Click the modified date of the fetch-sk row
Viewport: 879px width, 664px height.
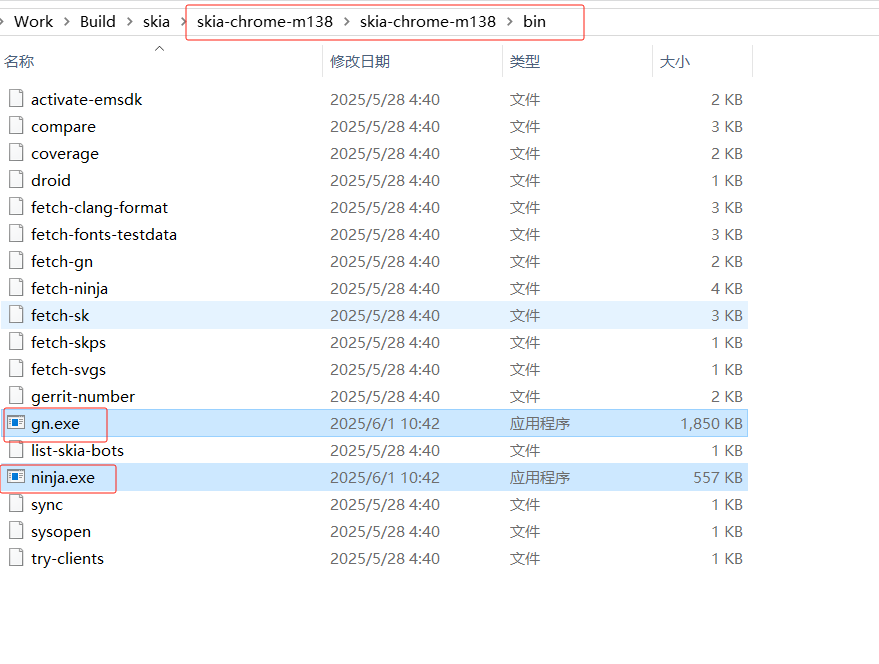[385, 316]
